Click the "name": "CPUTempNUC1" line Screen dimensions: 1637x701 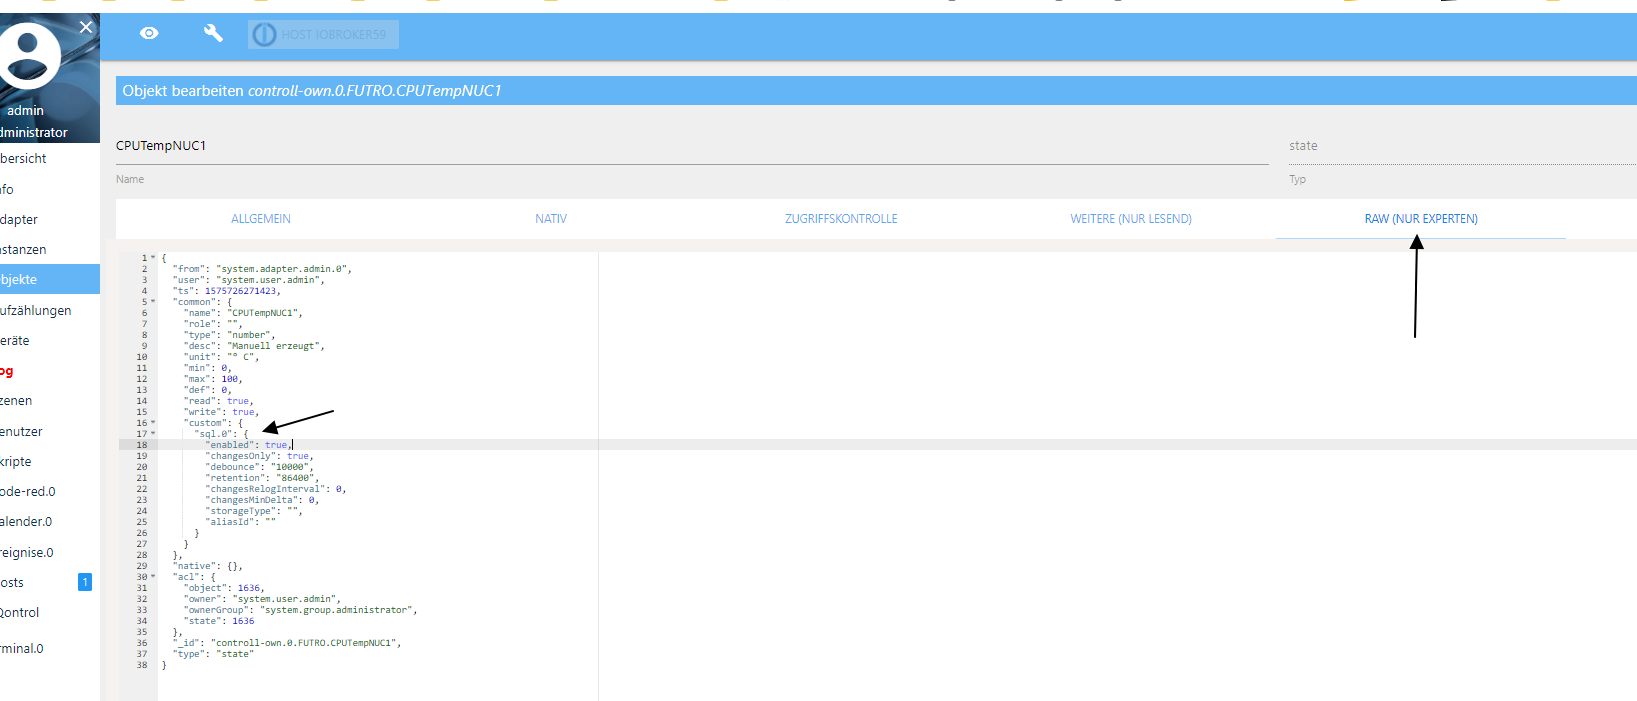(x=243, y=313)
